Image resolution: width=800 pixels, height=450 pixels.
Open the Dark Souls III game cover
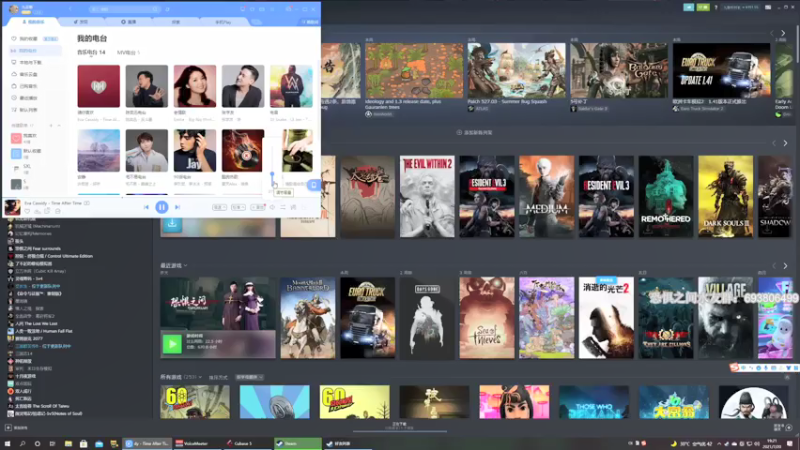point(725,196)
